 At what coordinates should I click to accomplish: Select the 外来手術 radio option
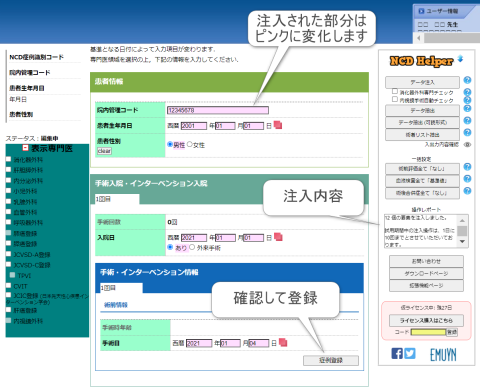point(192,247)
